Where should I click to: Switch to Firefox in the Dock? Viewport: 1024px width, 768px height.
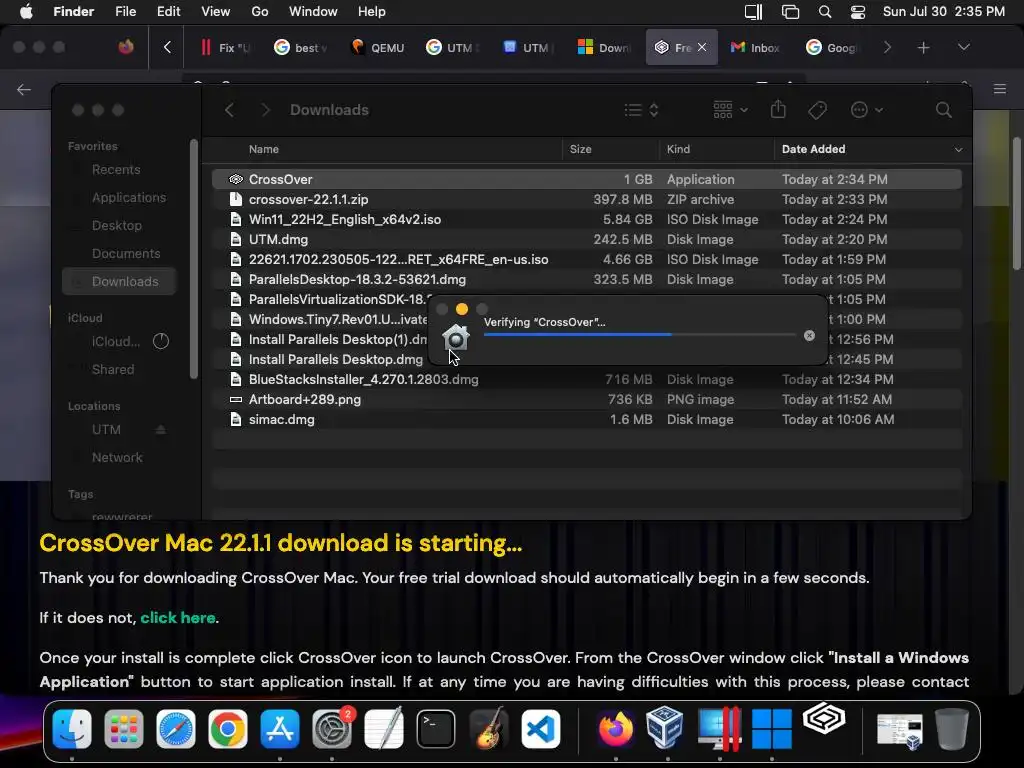pos(615,729)
